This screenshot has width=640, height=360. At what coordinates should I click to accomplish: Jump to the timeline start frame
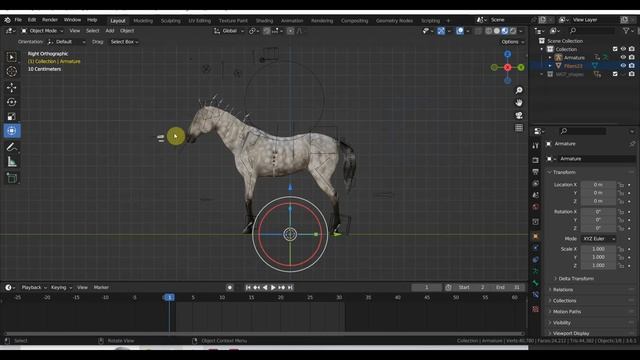coord(248,287)
